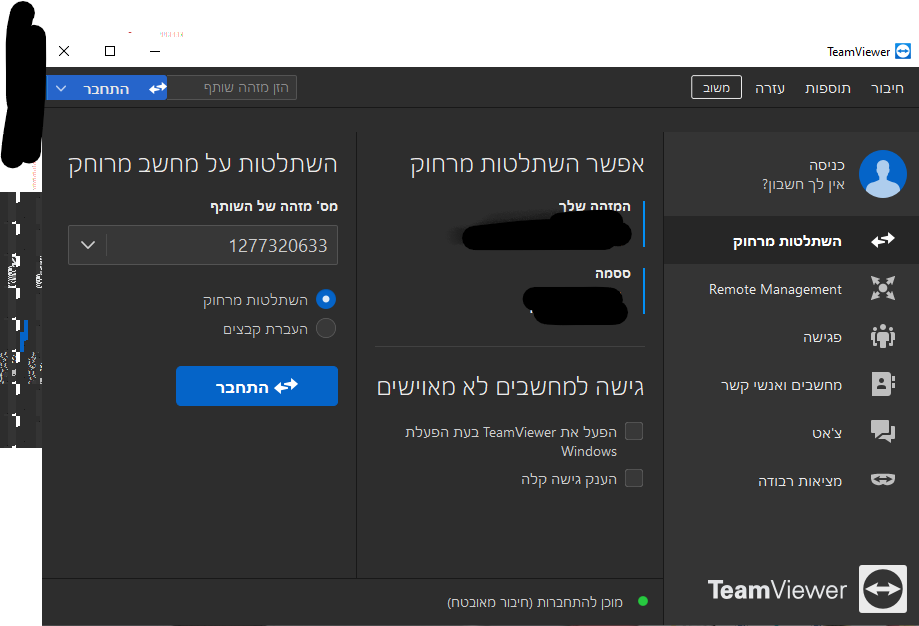Click the user profile avatar next to כניסה
The height and width of the screenshot is (626, 919).
882,173
